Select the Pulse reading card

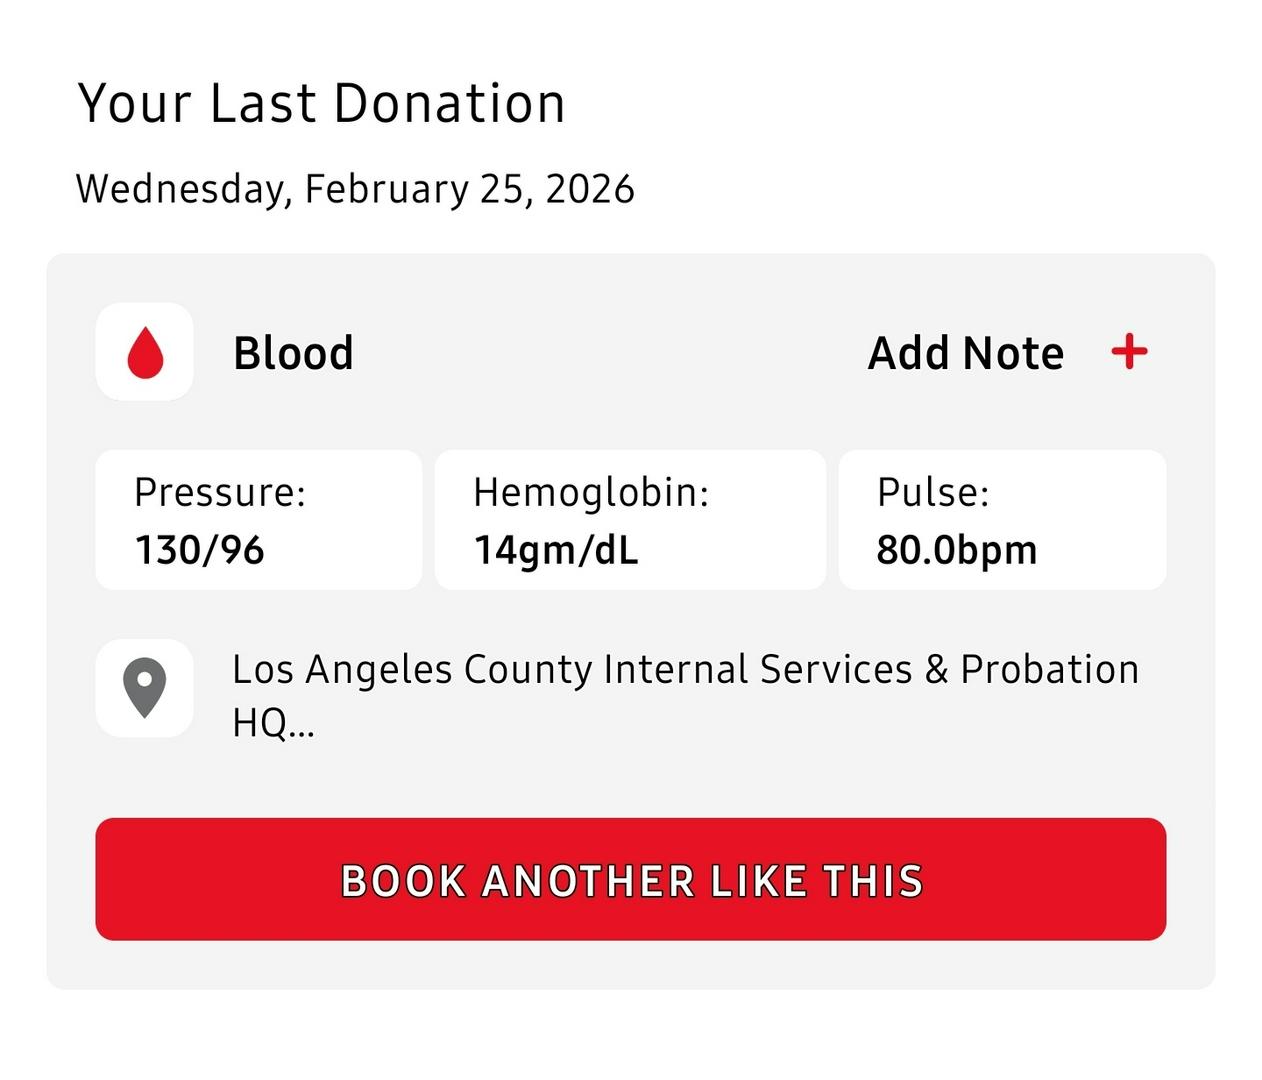click(x=1002, y=520)
